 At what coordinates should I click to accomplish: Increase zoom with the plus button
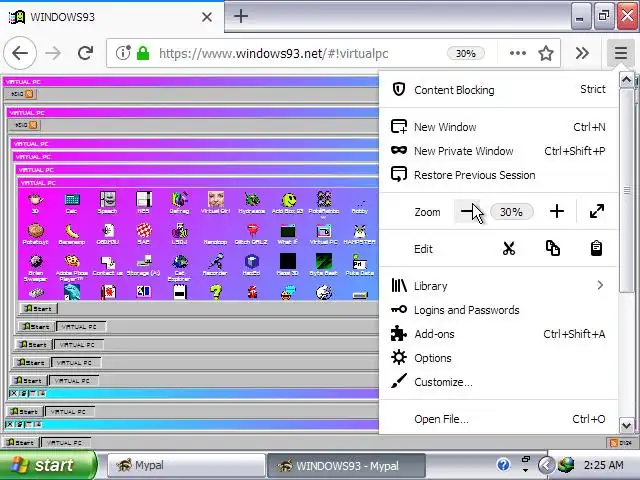[557, 211]
